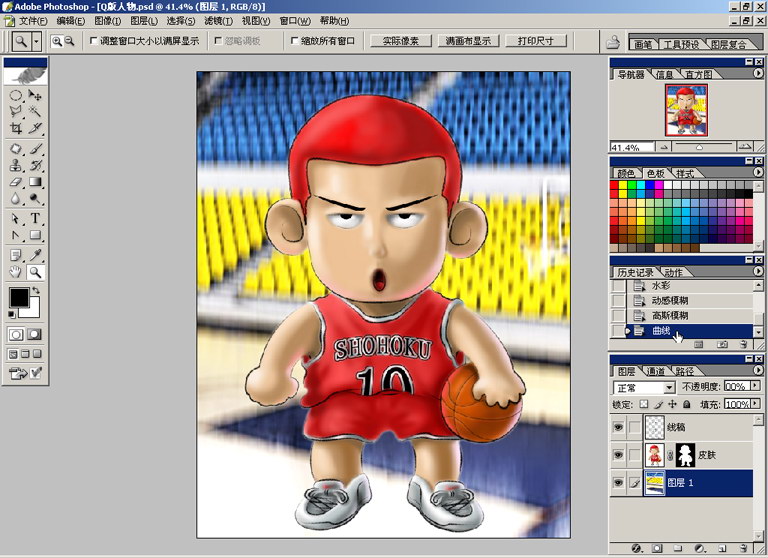The image size is (768, 558).
Task: Select the Brush tool in toolbox
Action: pos(35,148)
